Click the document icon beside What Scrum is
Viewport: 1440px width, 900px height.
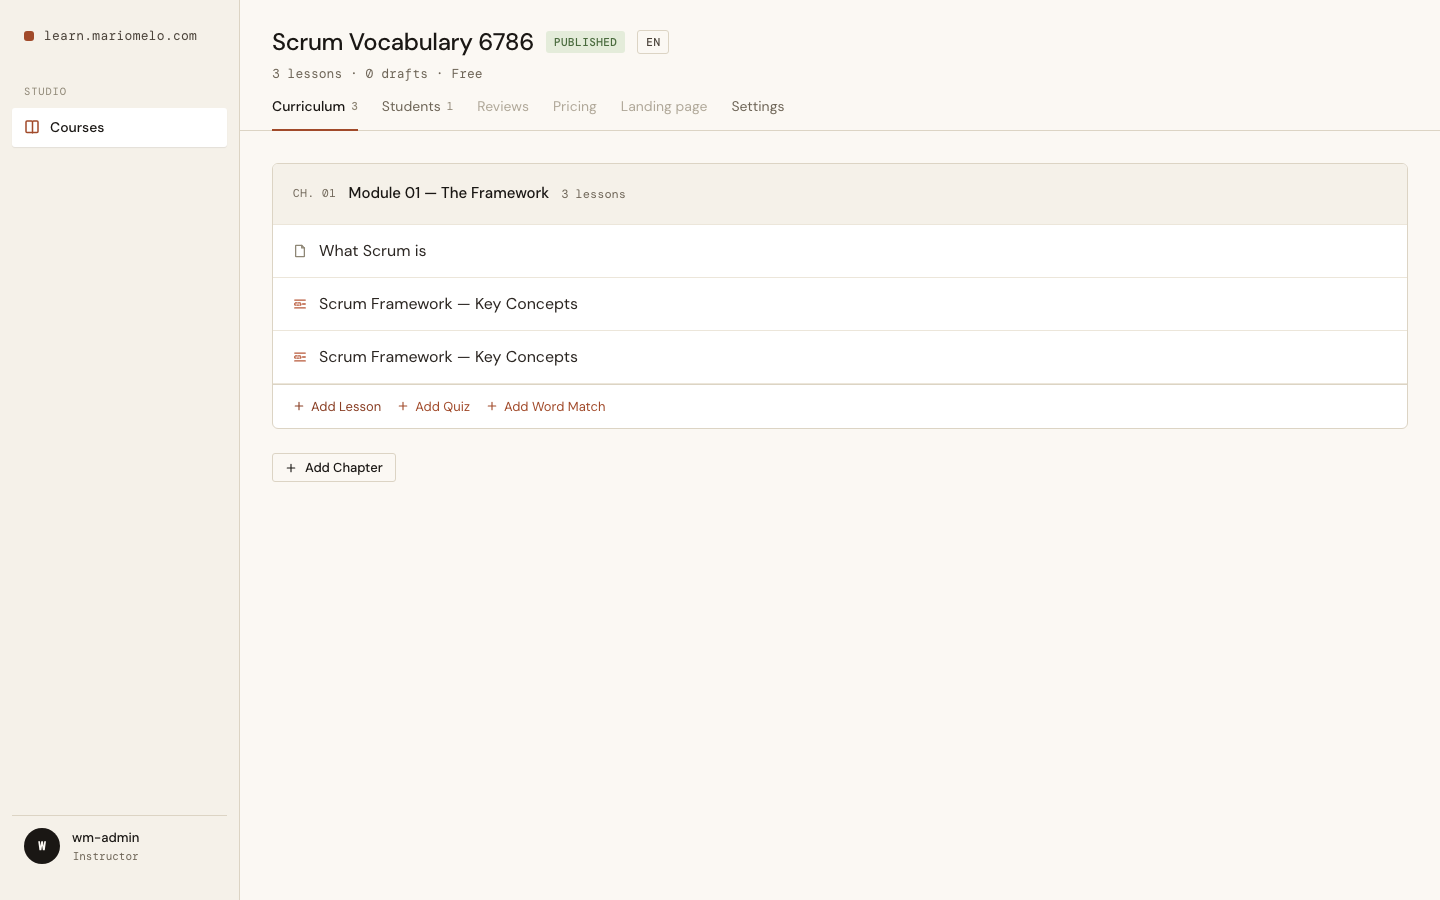(300, 251)
